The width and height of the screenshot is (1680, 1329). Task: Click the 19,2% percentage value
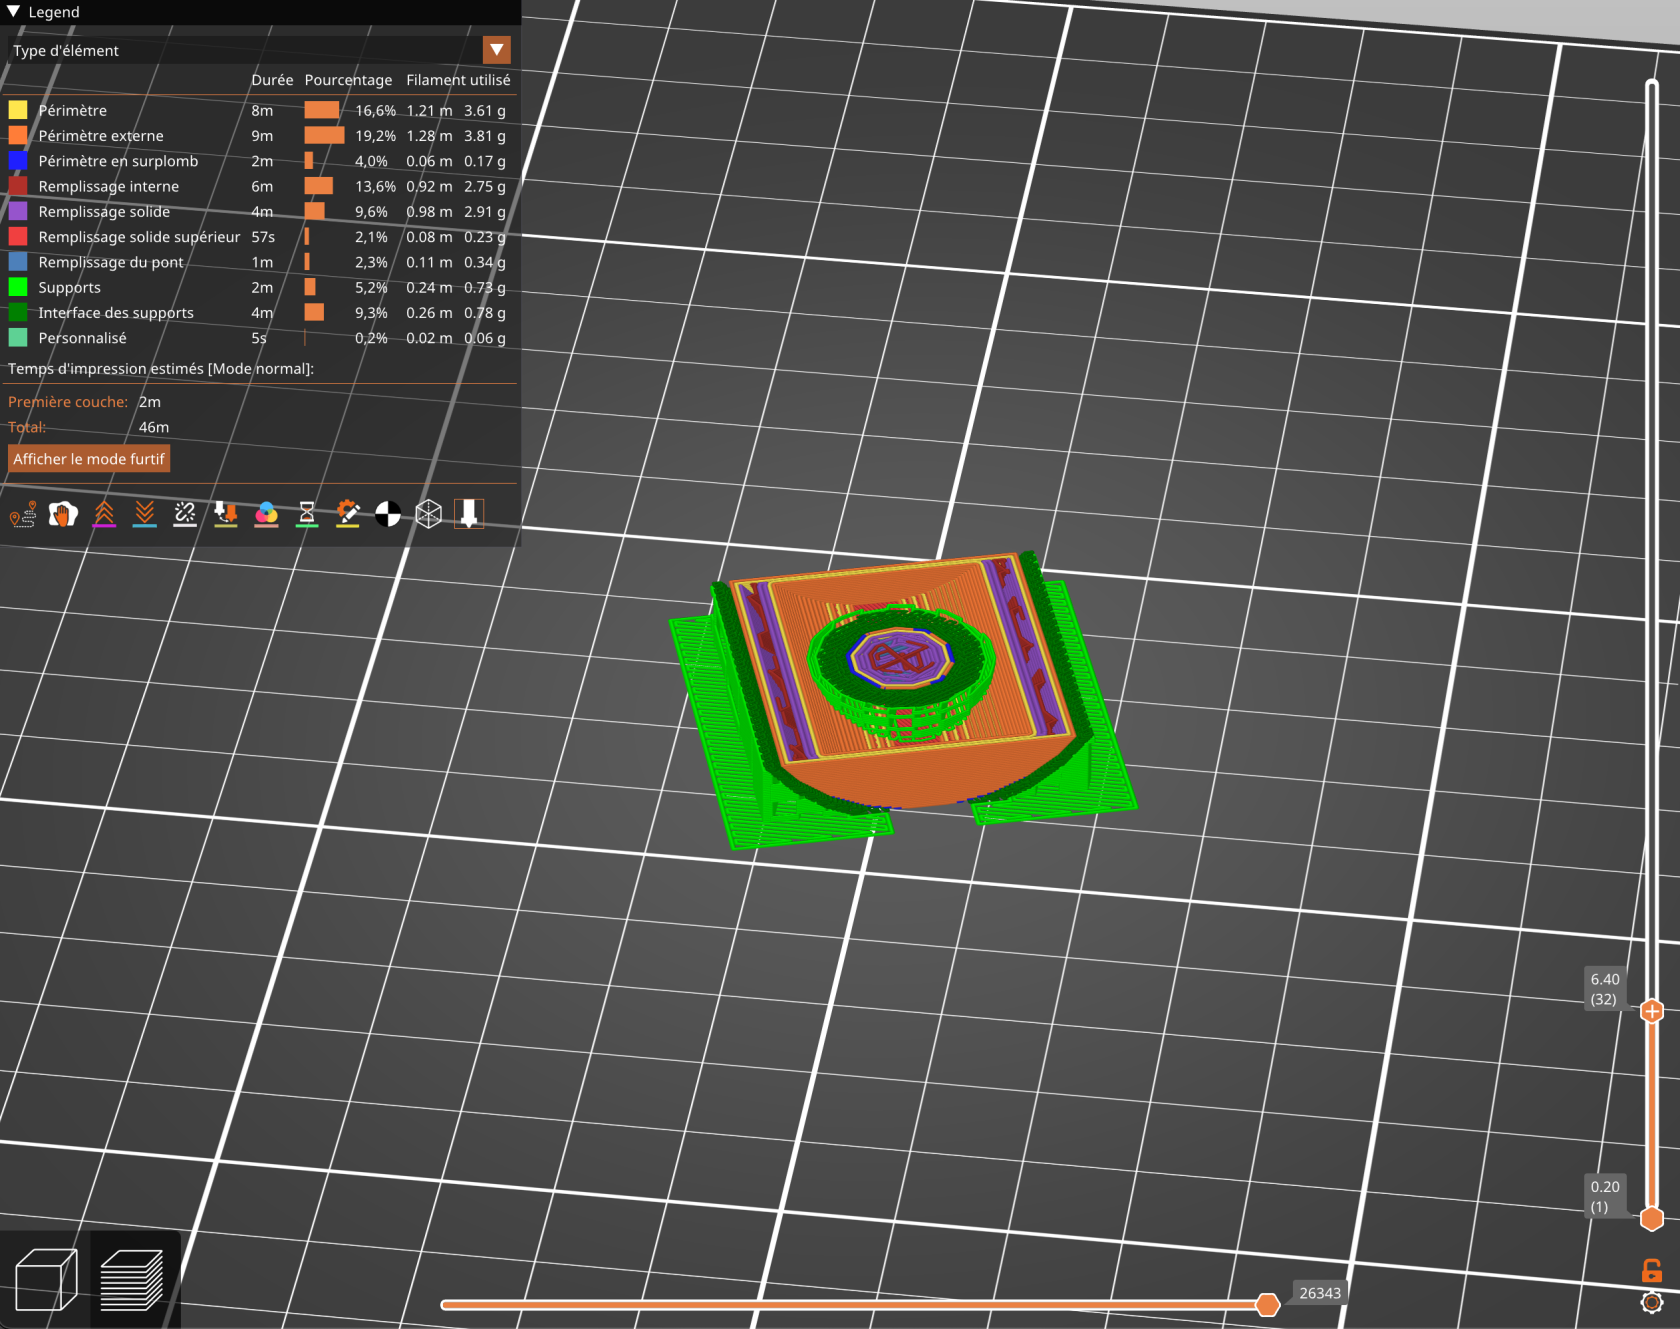click(375, 136)
